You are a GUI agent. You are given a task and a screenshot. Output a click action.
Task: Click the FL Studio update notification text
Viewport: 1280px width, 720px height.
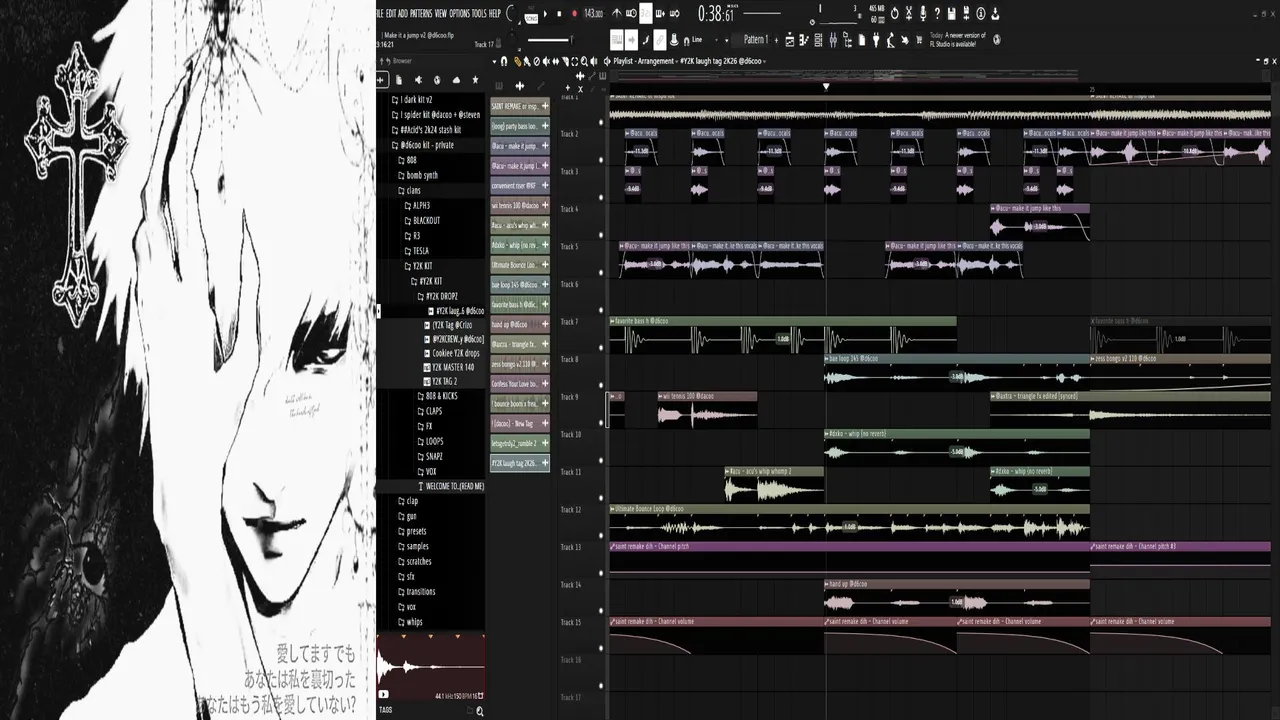(x=958, y=40)
